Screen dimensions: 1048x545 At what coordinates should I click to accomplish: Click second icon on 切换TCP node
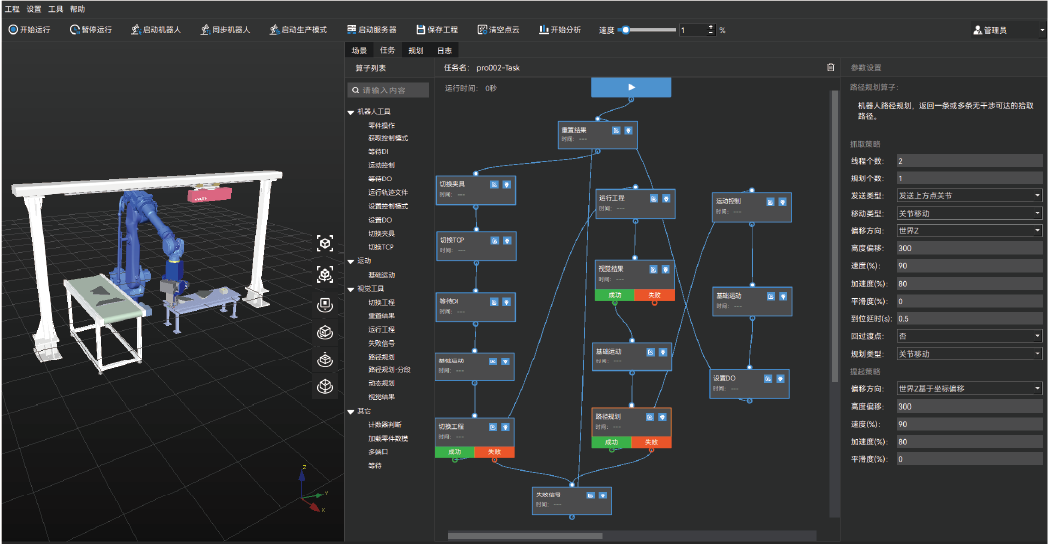pos(507,240)
